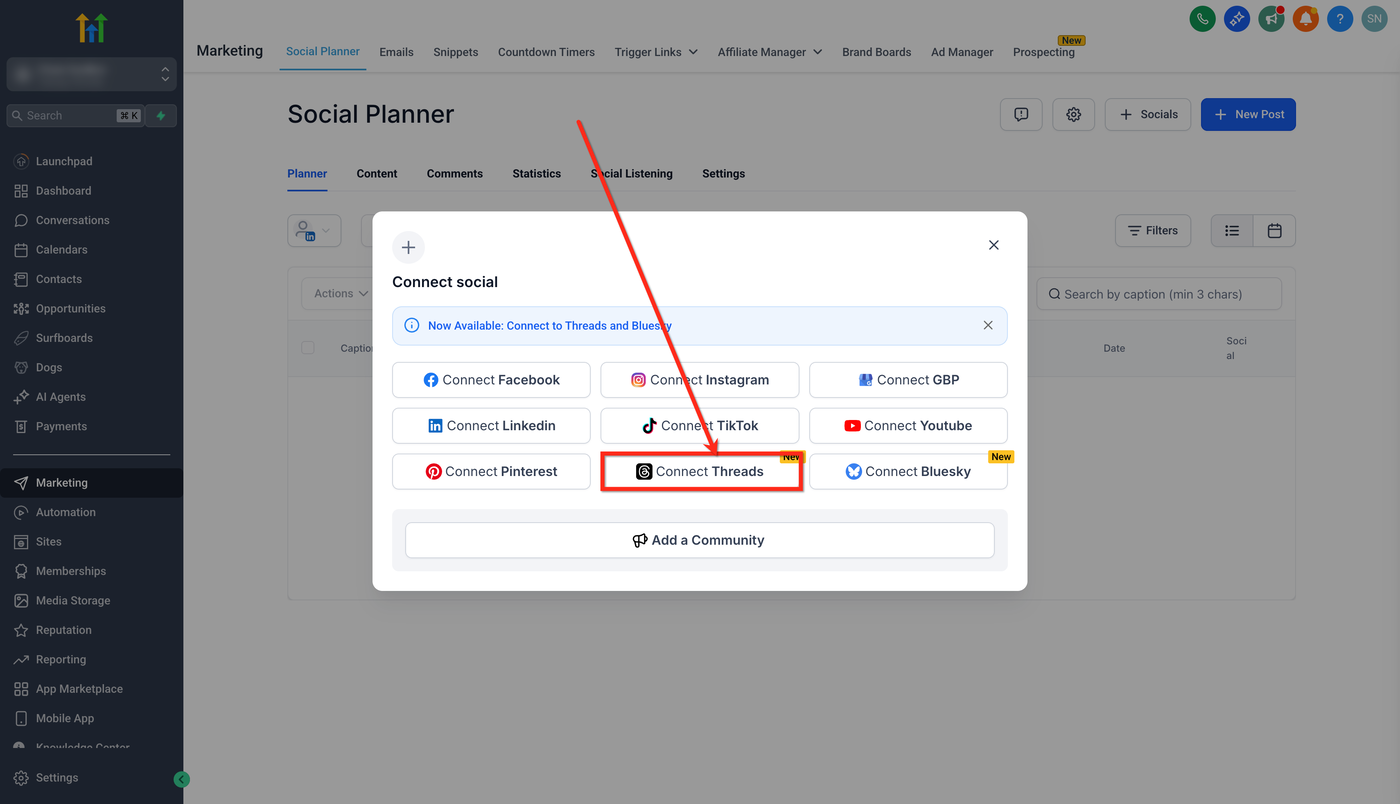Click the New Post button
This screenshot has width=1400, height=804.
click(x=1248, y=114)
